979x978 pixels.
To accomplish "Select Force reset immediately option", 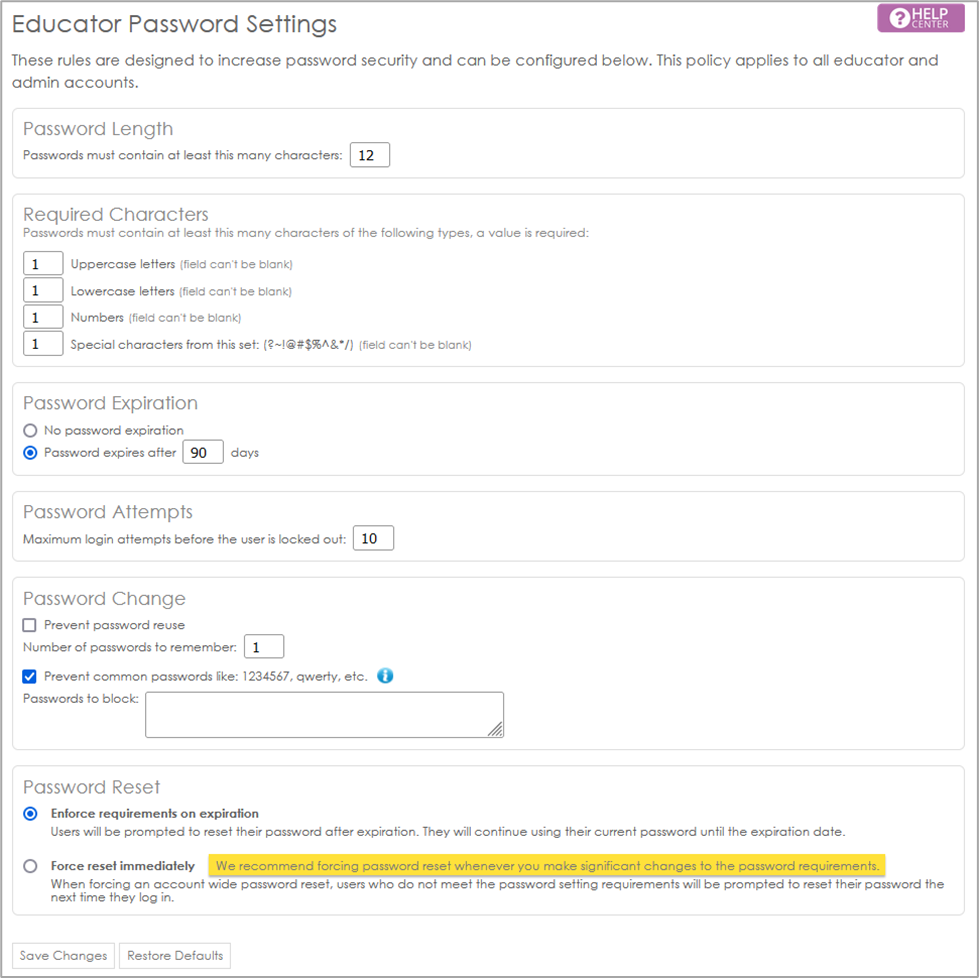I will coord(30,866).
